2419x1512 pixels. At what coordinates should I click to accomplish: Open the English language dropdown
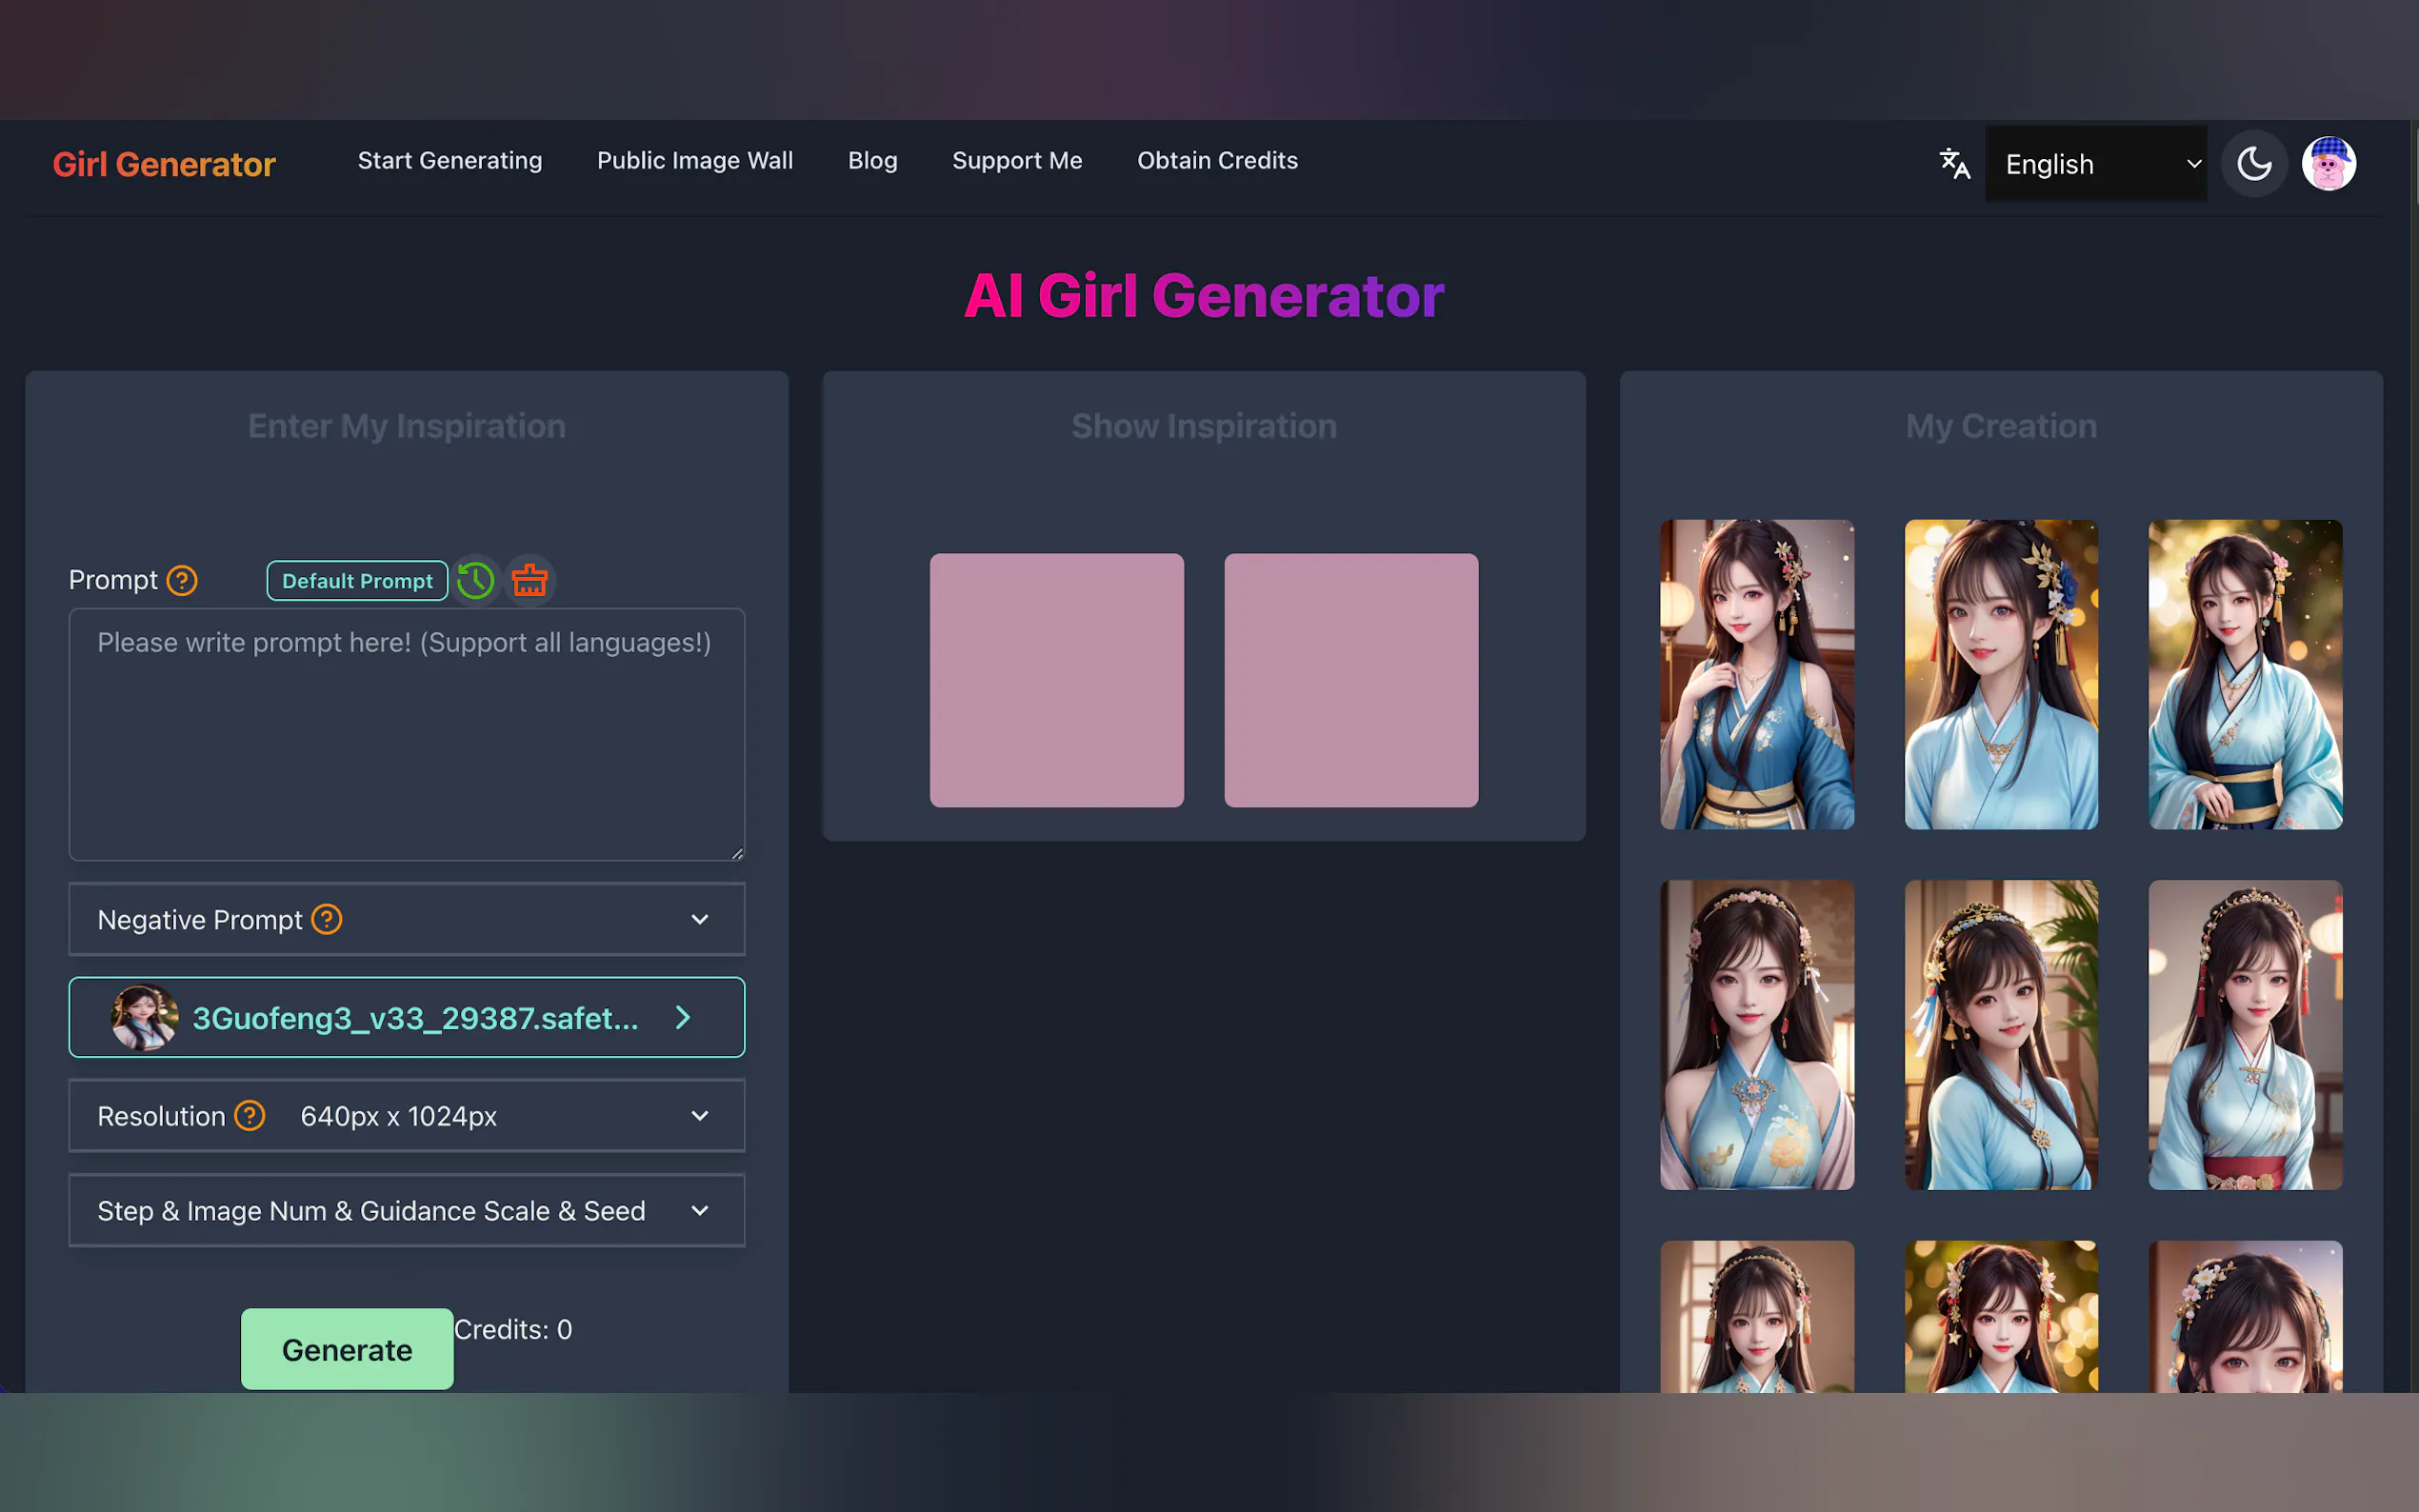click(x=2096, y=164)
